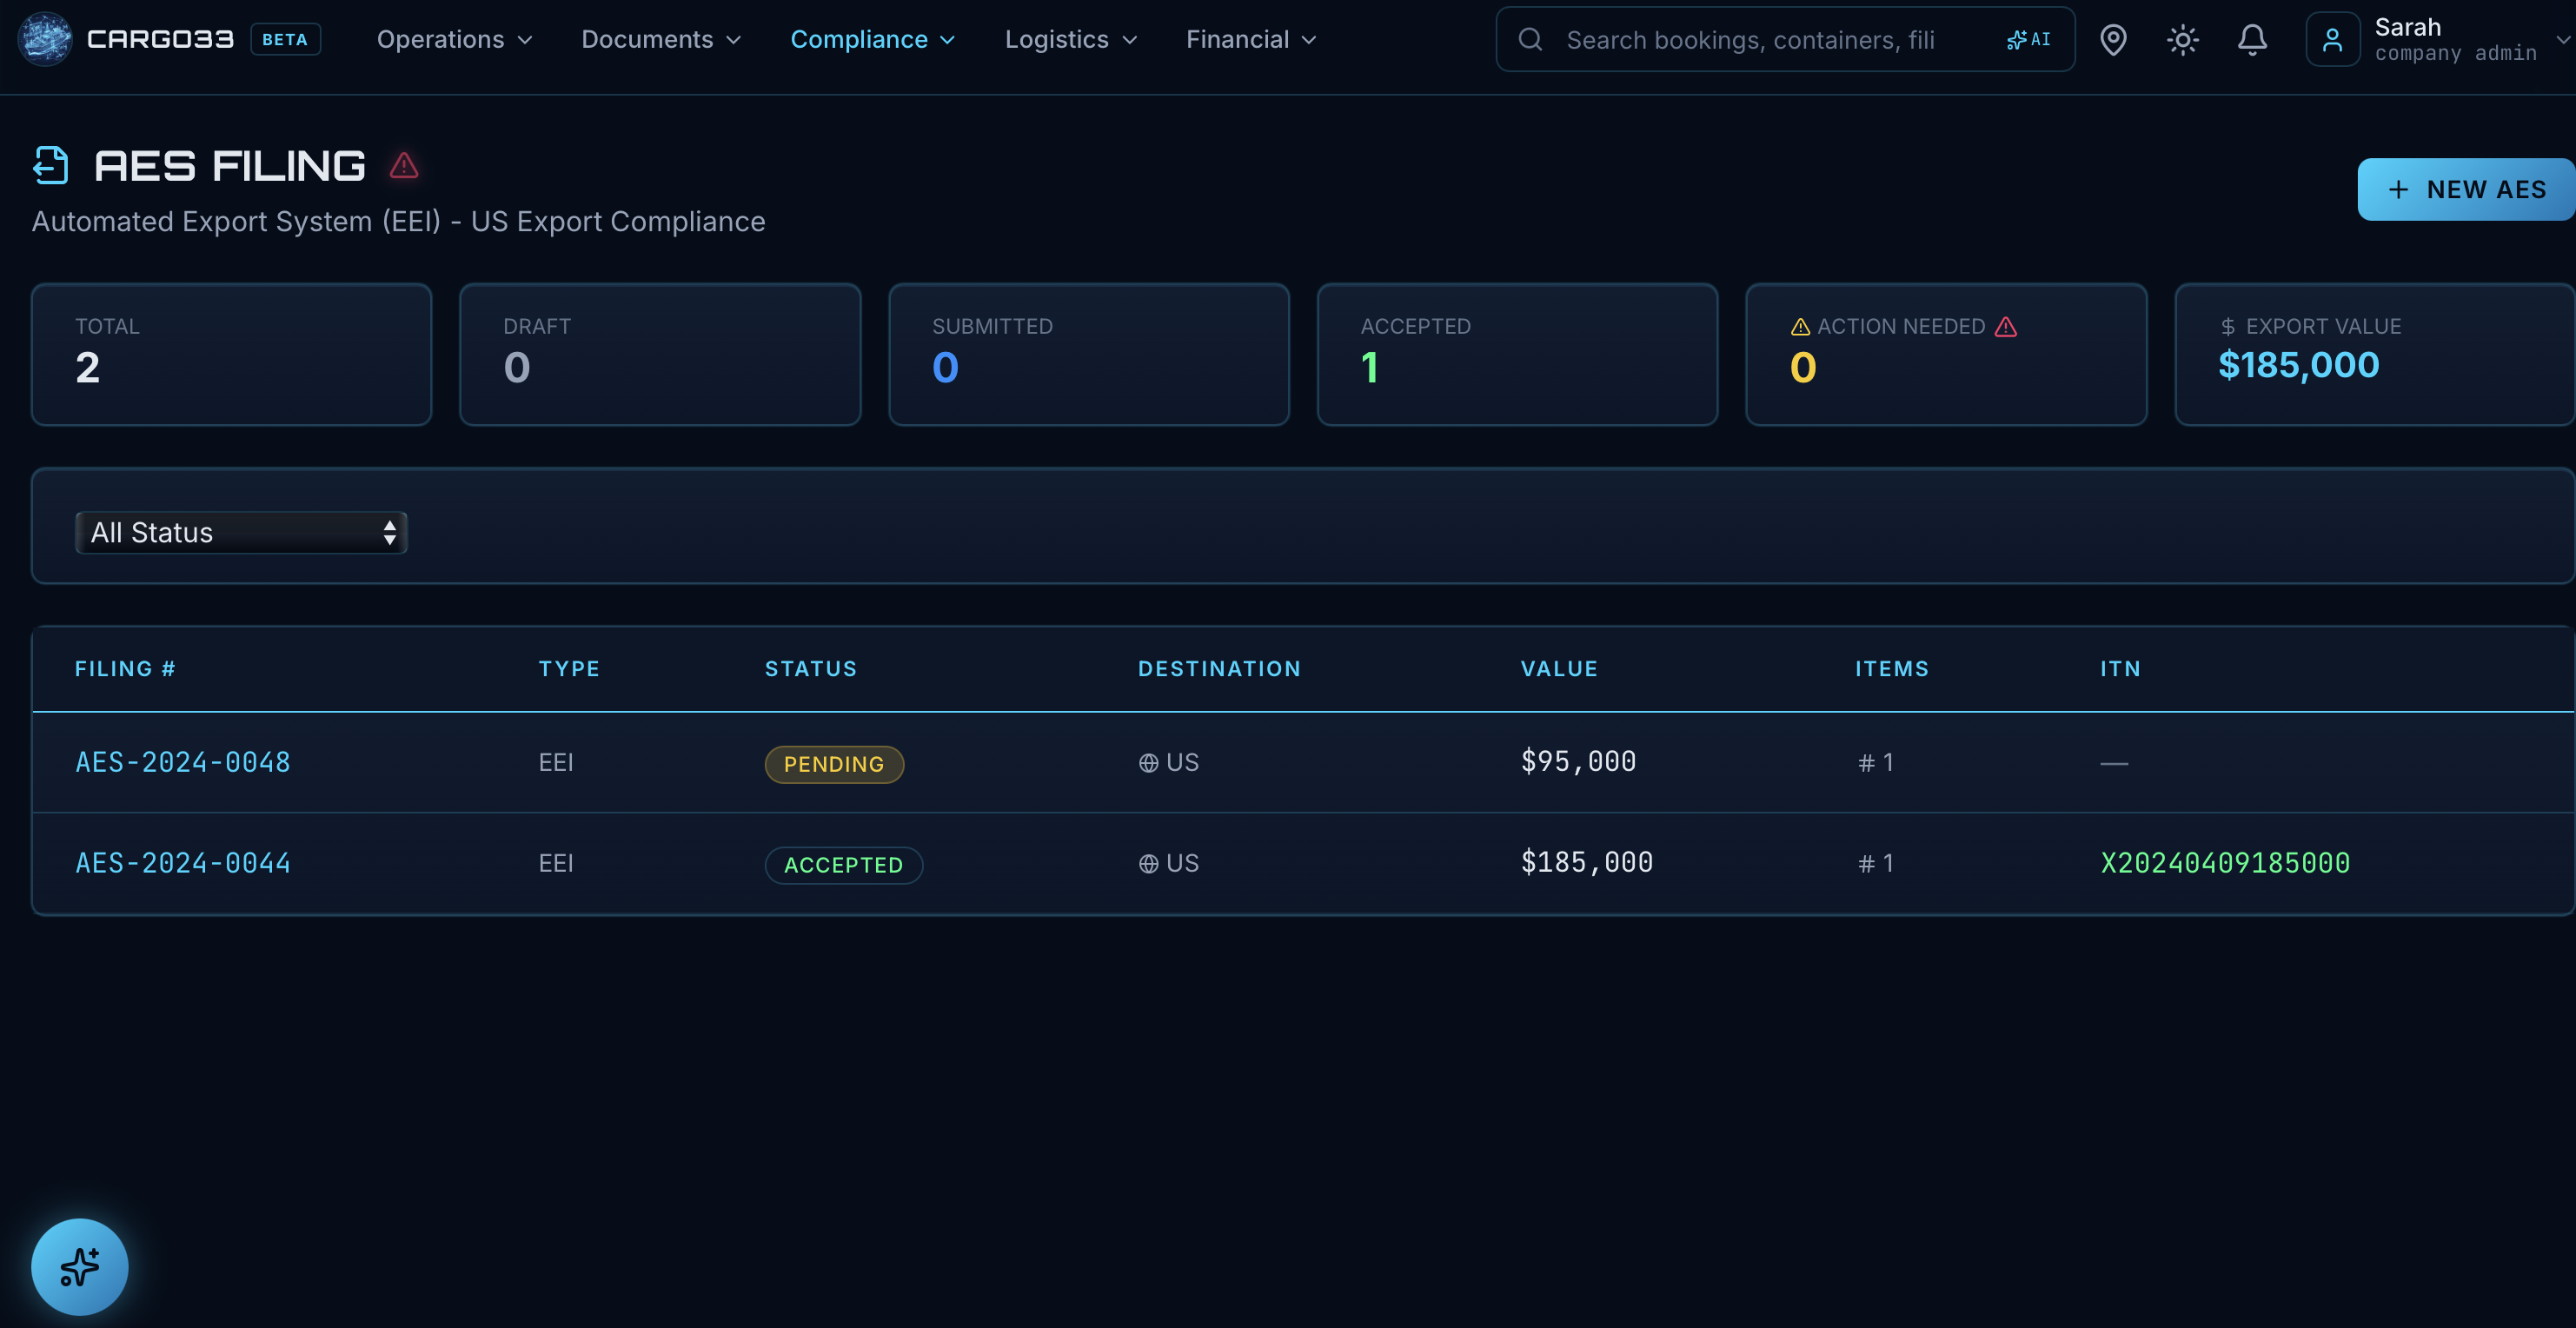The width and height of the screenshot is (2576, 1328).
Task: Click the red warning triangle beside AES Filing title
Action: (404, 165)
